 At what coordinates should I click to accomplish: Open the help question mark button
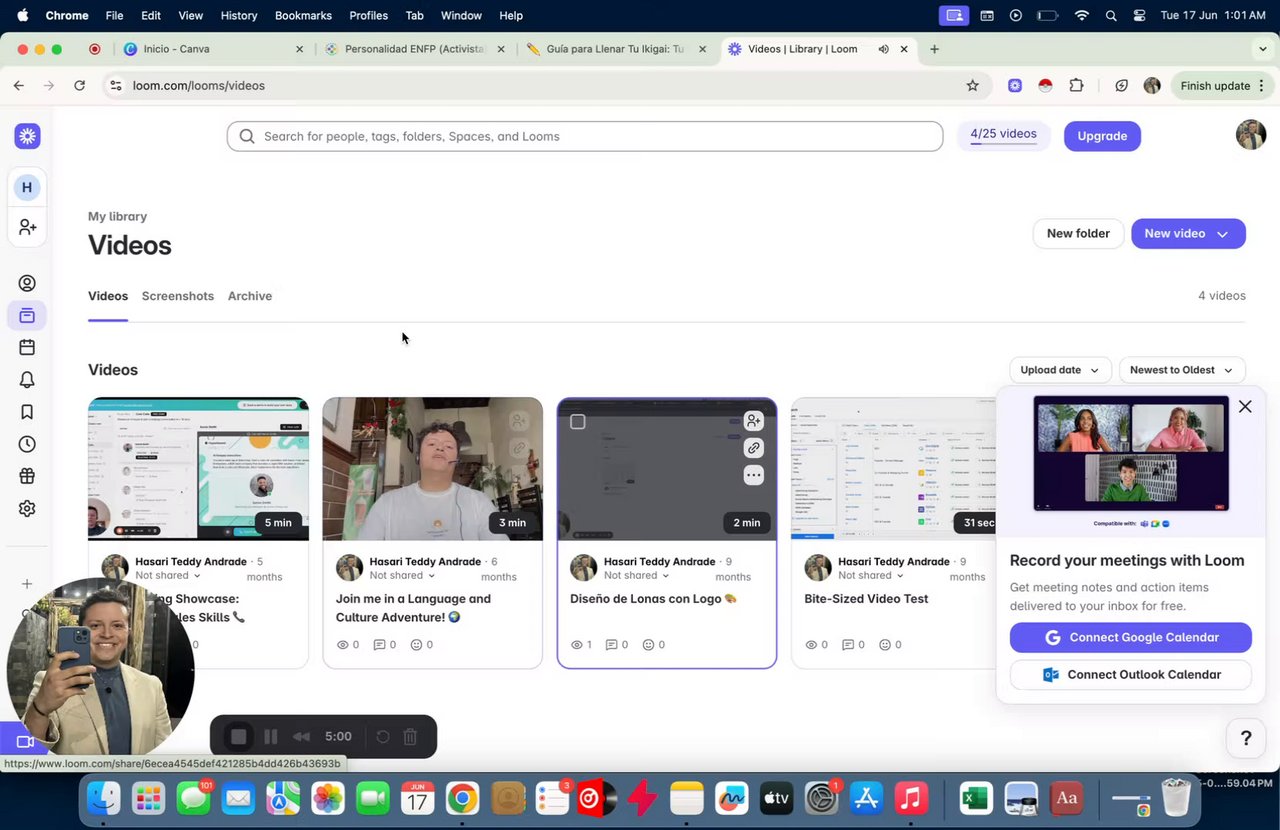click(x=1246, y=738)
